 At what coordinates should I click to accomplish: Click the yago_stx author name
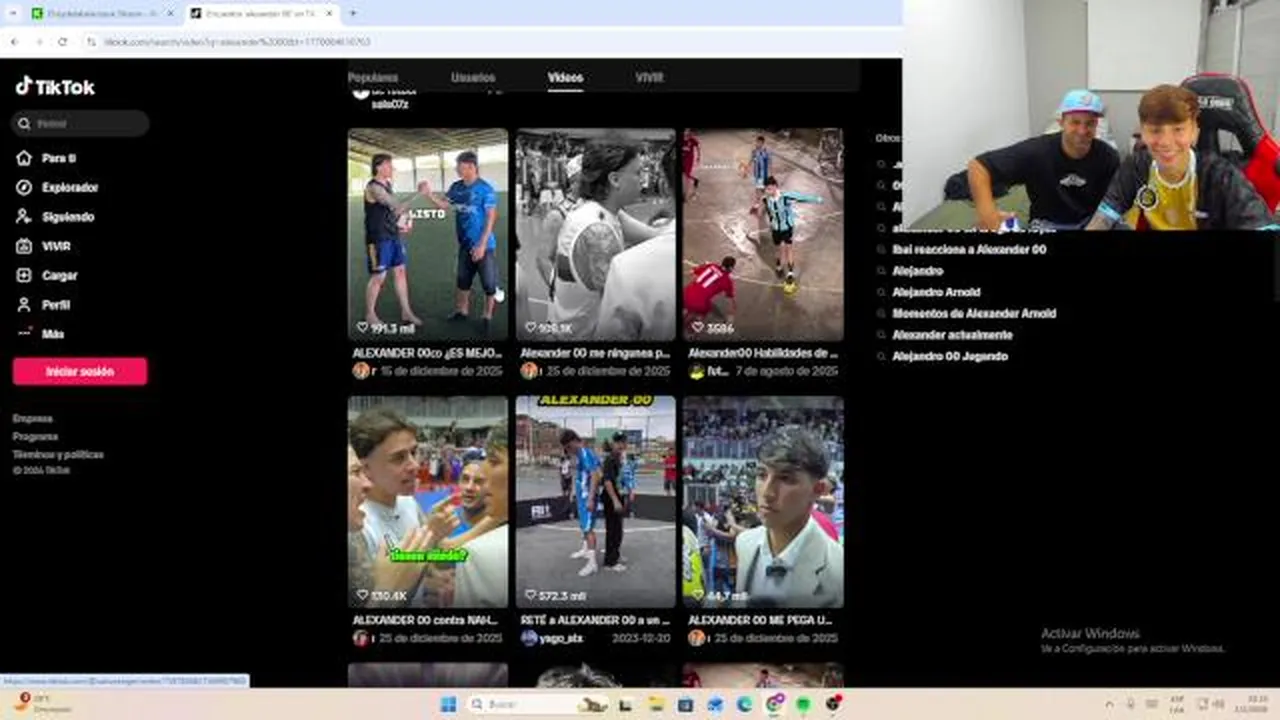[563, 638]
